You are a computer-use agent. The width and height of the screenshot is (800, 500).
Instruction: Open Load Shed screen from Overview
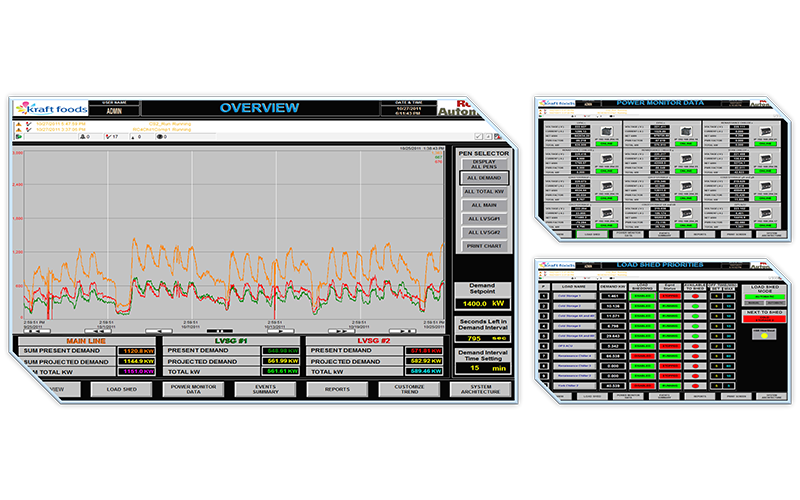(121, 389)
